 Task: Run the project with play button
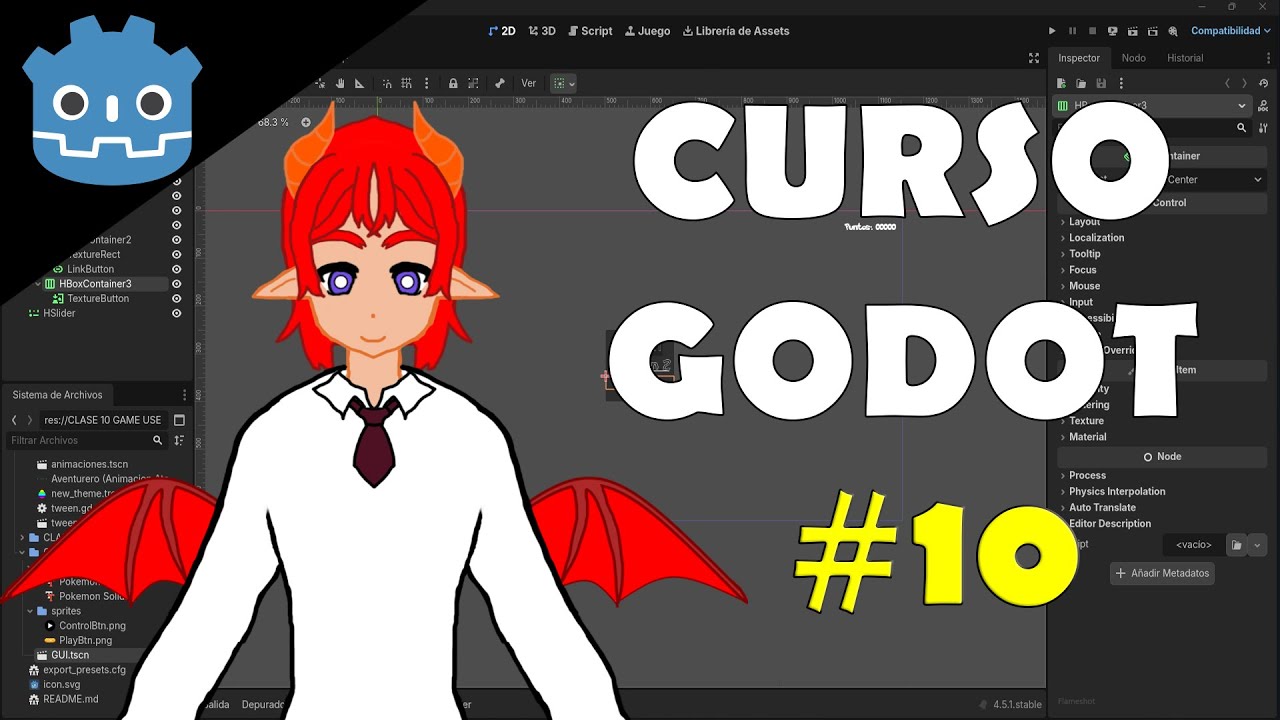pos(1052,31)
